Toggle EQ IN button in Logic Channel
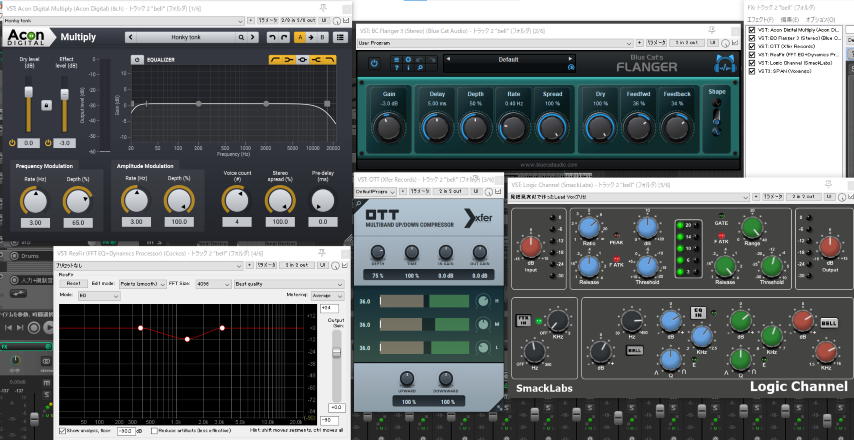Image resolution: width=854 pixels, height=440 pixels. pyautogui.click(x=698, y=313)
